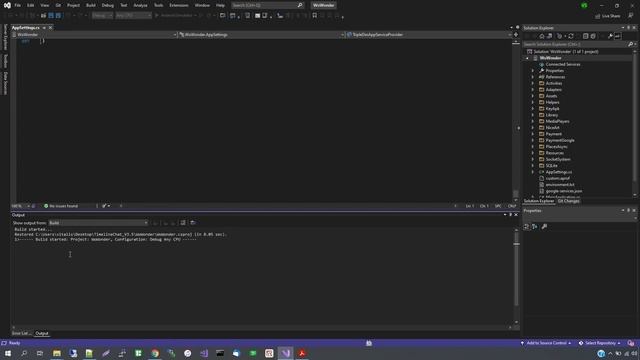
Task: Collapse the WoWonder project node
Action: pyautogui.click(x=527, y=58)
